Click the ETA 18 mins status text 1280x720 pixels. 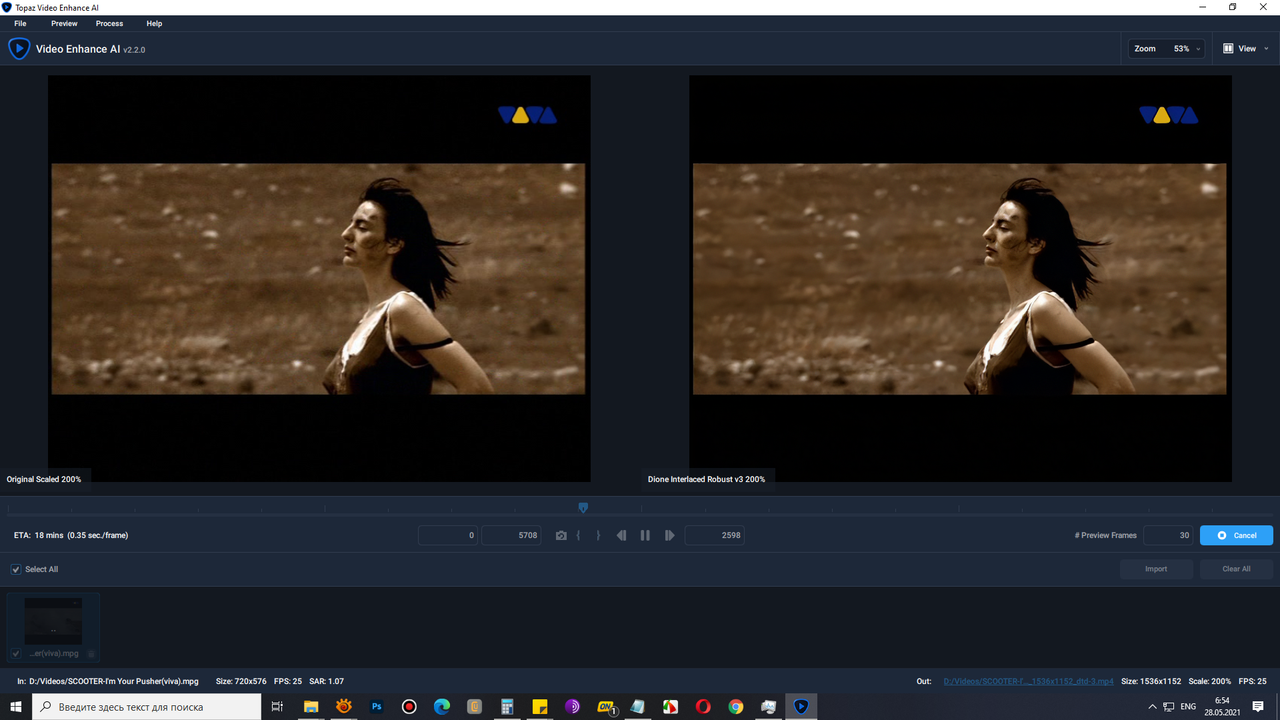pyautogui.click(x=71, y=535)
